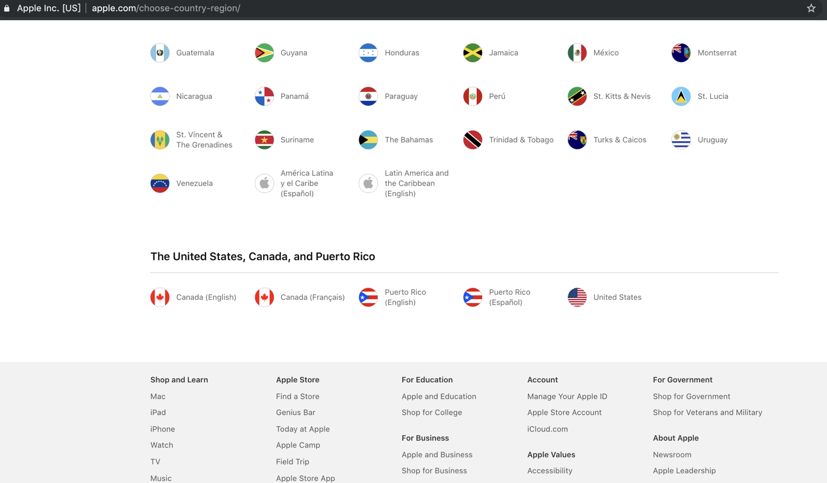Image resolution: width=827 pixels, height=483 pixels.
Task: Click the Puerto Rico (Español) flag icon
Action: coord(473,297)
